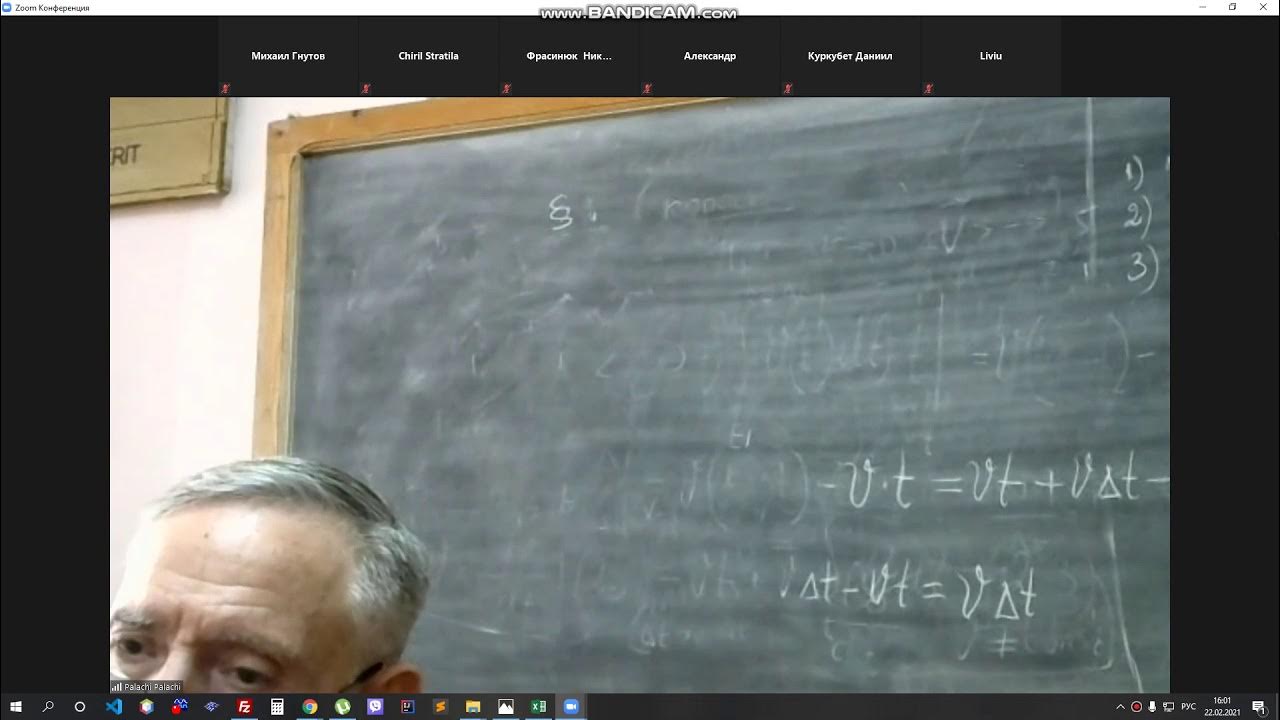The height and width of the screenshot is (720, 1280).
Task: Open Windows search from the taskbar
Action: click(48, 707)
